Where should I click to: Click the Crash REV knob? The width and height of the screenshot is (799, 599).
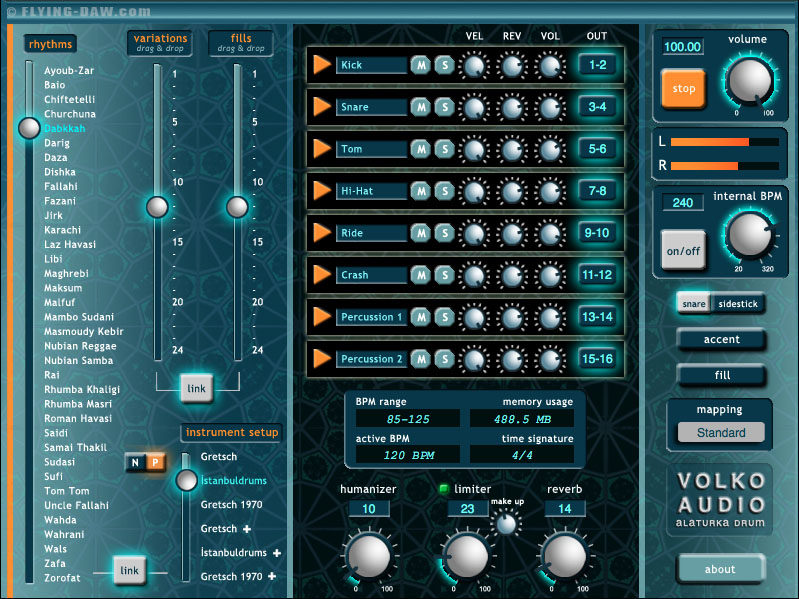(512, 276)
